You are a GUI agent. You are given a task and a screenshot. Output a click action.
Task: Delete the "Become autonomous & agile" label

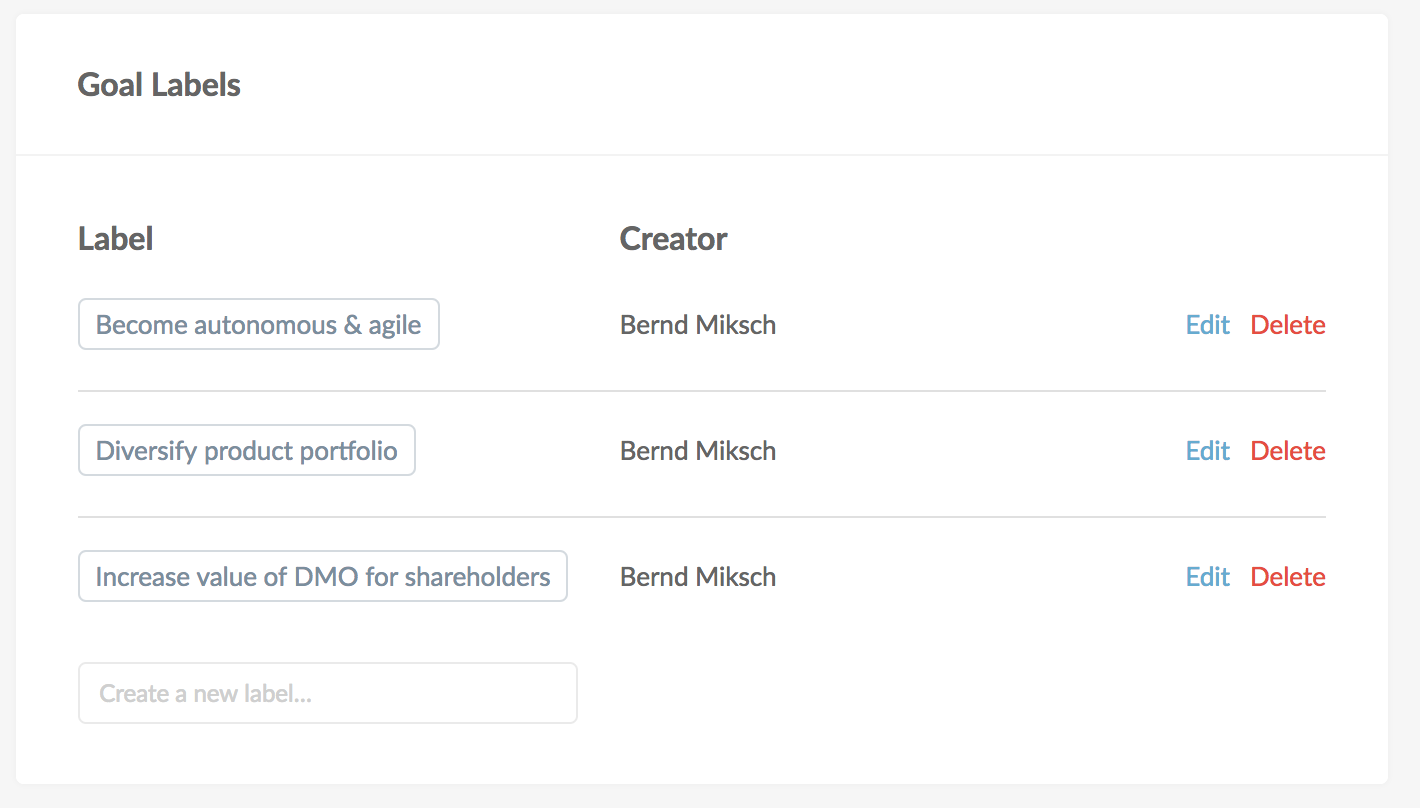[1288, 325]
